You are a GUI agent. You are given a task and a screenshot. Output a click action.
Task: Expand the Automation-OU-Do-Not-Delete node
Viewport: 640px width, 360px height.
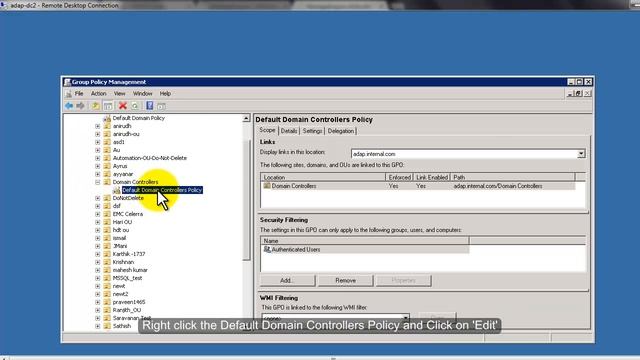click(x=98, y=158)
